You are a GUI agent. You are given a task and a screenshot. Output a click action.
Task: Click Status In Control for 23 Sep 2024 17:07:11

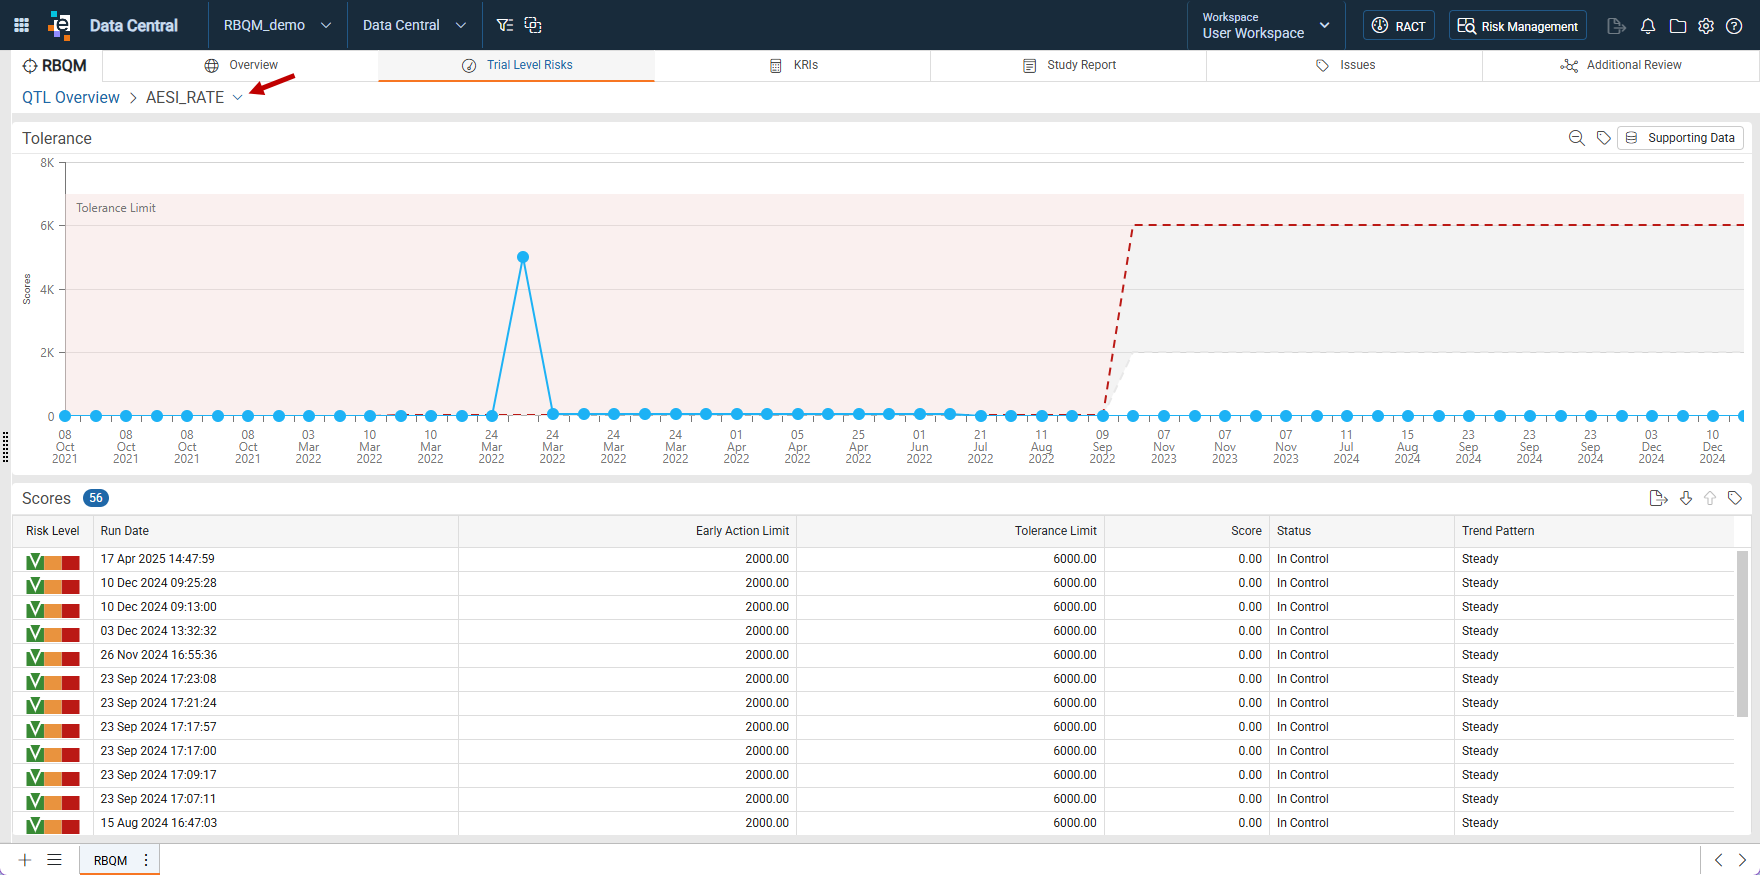(1302, 799)
